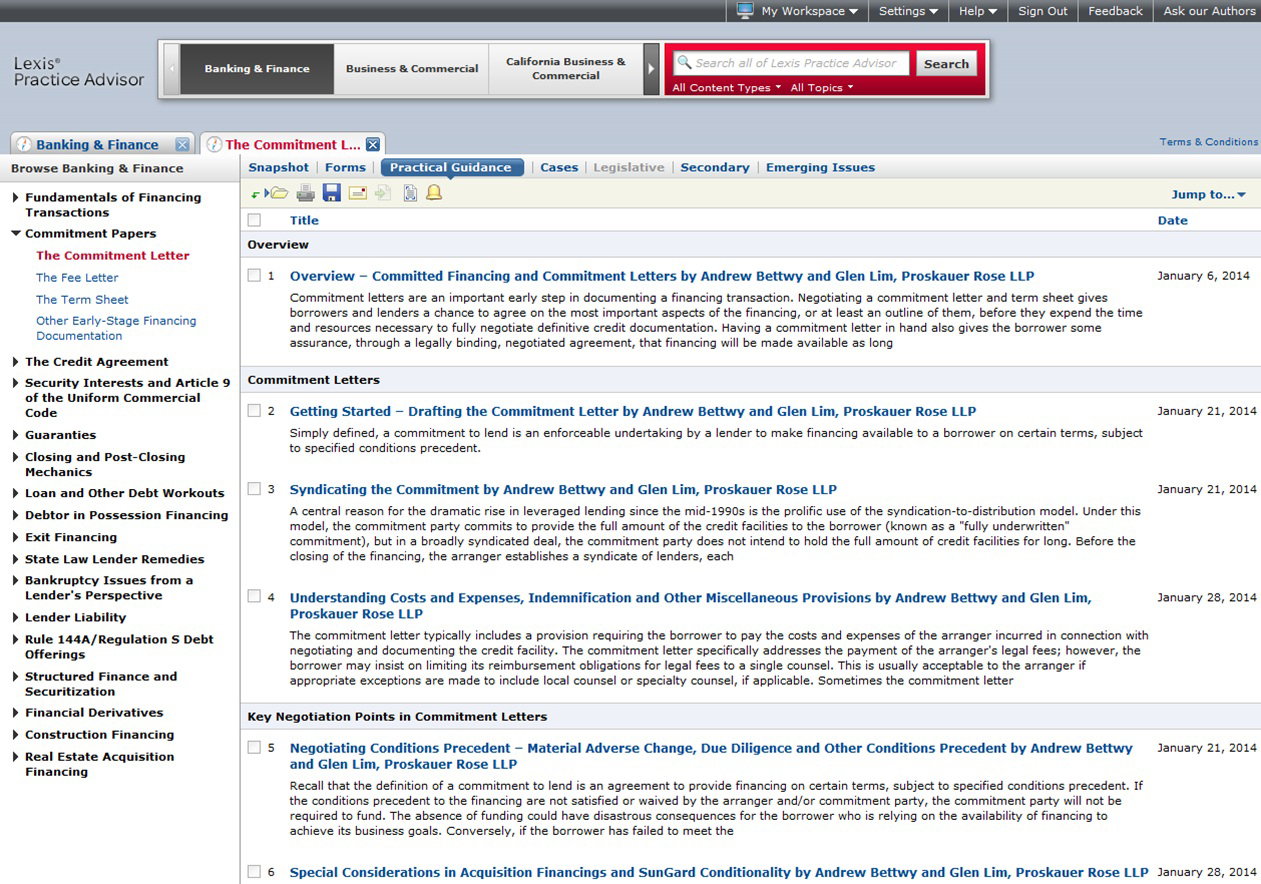The image size is (1261, 884).
Task: Open the Settings dropdown menu
Action: [908, 11]
